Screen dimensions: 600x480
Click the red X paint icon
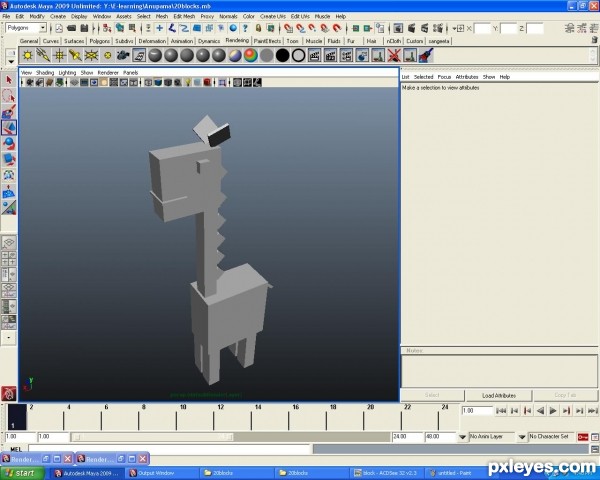coord(394,56)
